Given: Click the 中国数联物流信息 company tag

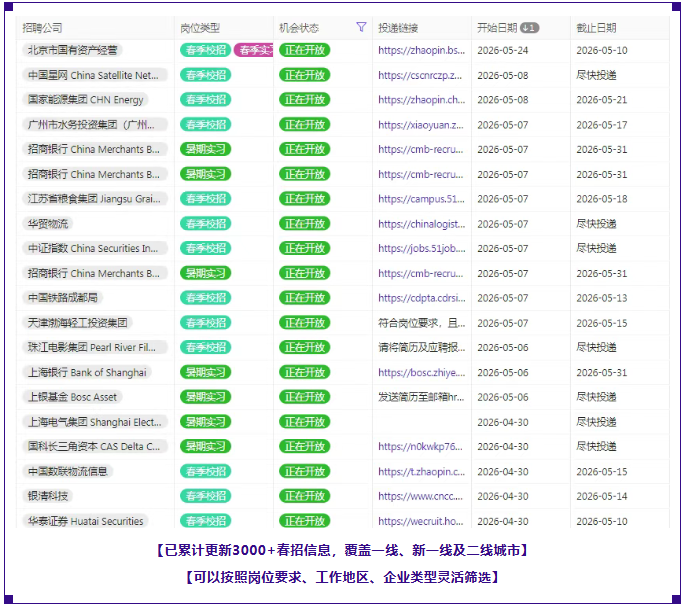Looking at the screenshot, I should click(68, 472).
